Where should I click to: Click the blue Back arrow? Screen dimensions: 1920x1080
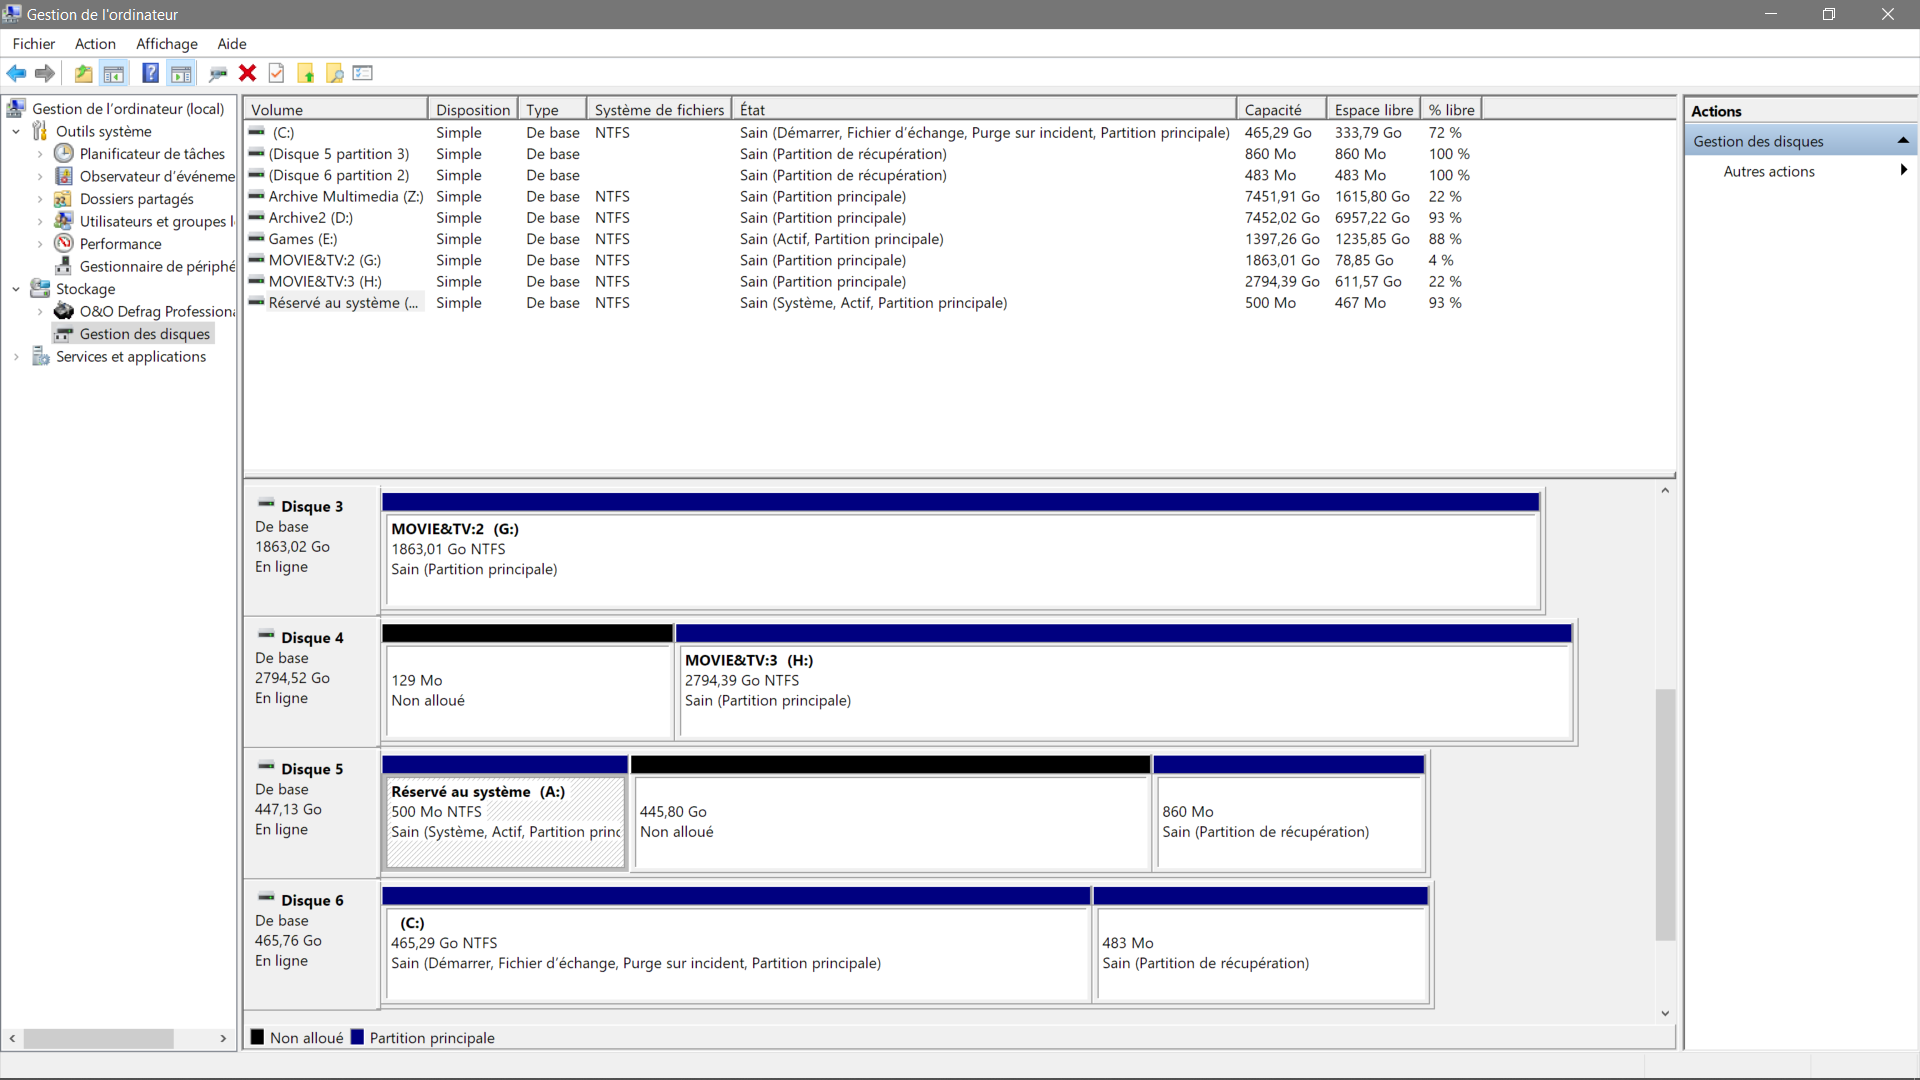[x=16, y=73]
